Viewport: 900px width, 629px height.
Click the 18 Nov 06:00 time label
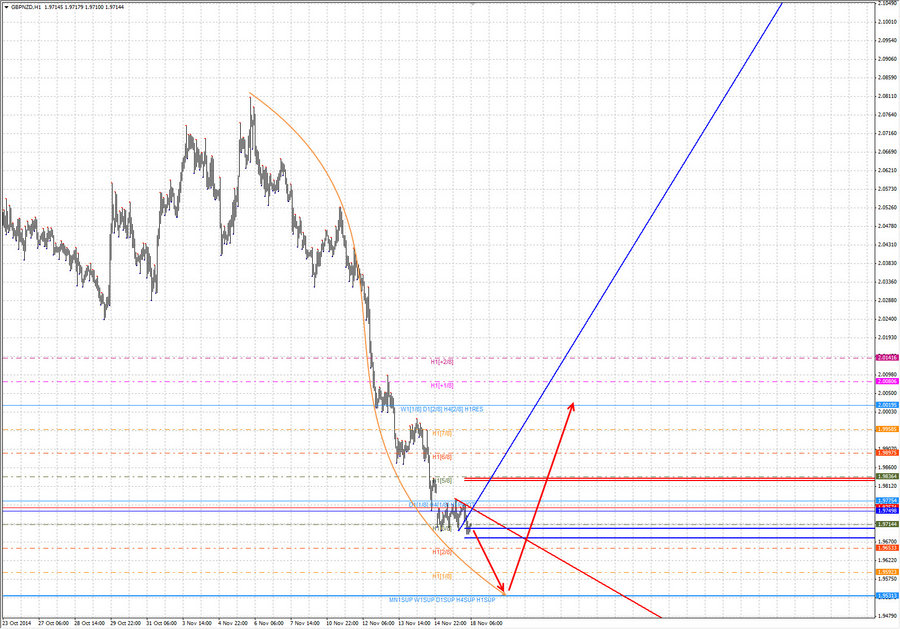(486, 623)
